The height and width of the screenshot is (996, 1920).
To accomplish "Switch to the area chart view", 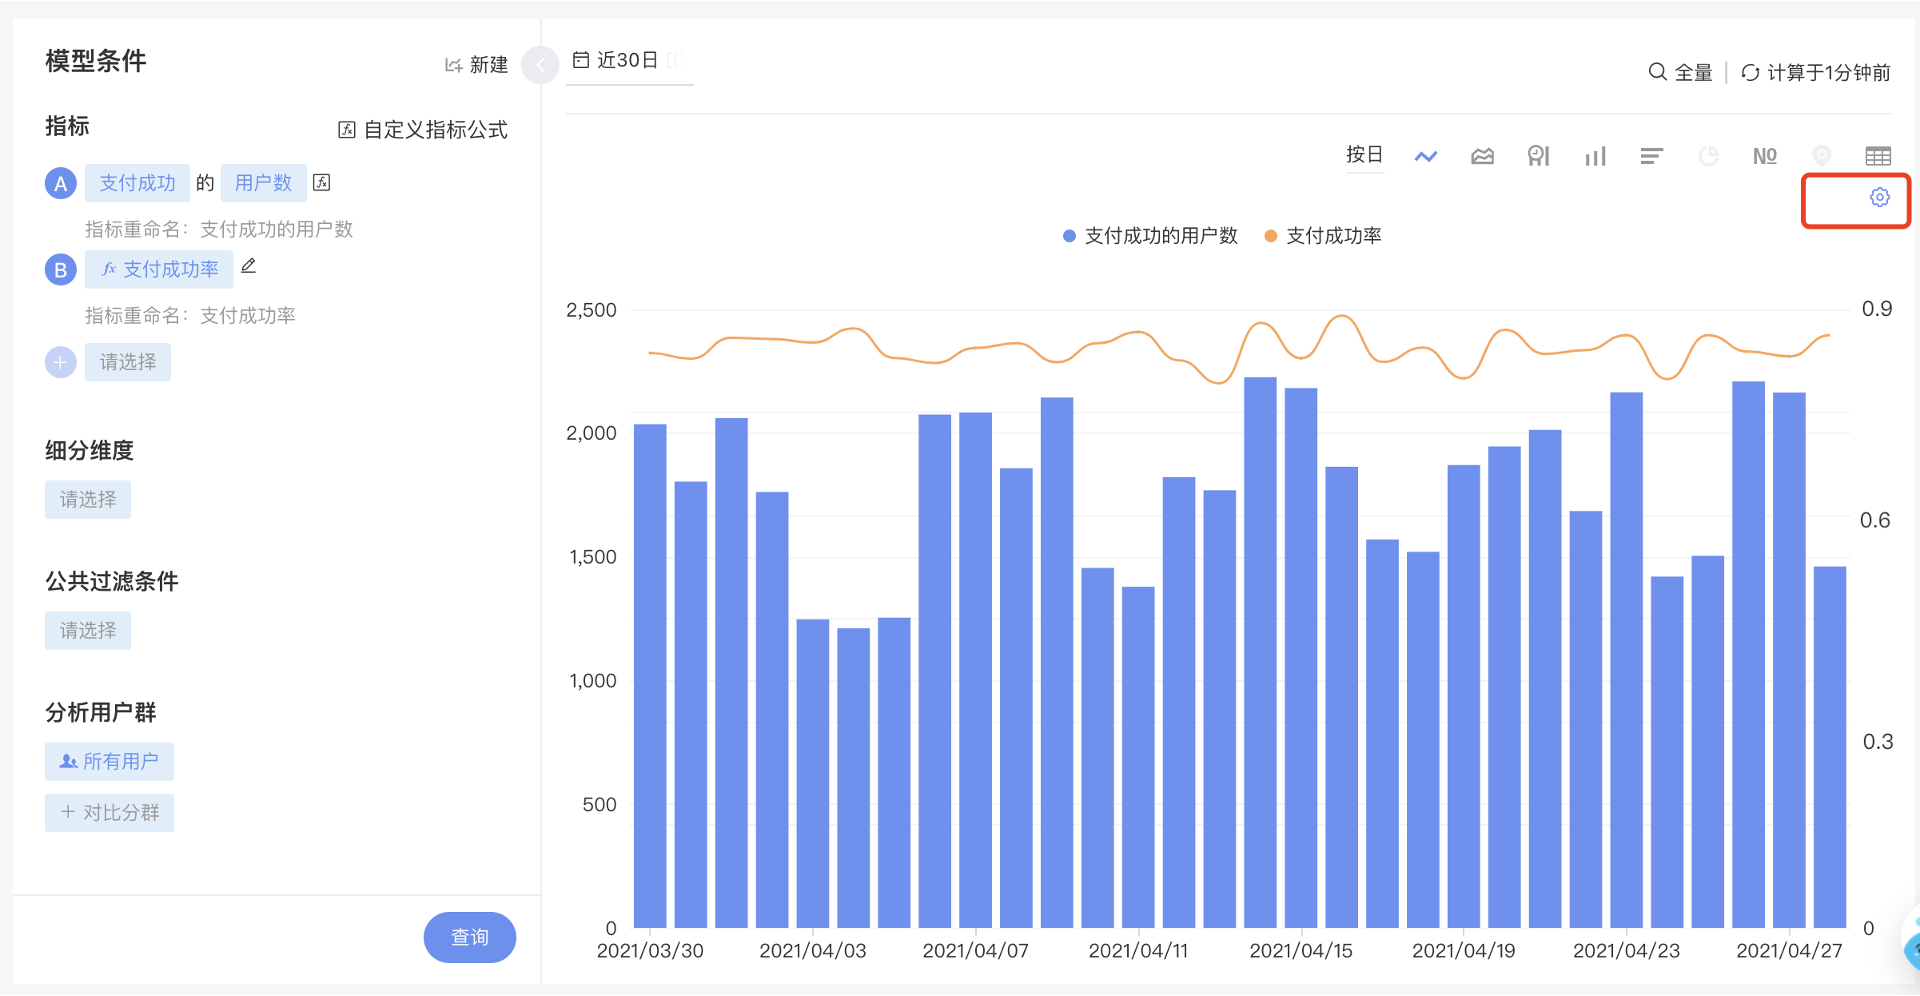I will coord(1482,156).
